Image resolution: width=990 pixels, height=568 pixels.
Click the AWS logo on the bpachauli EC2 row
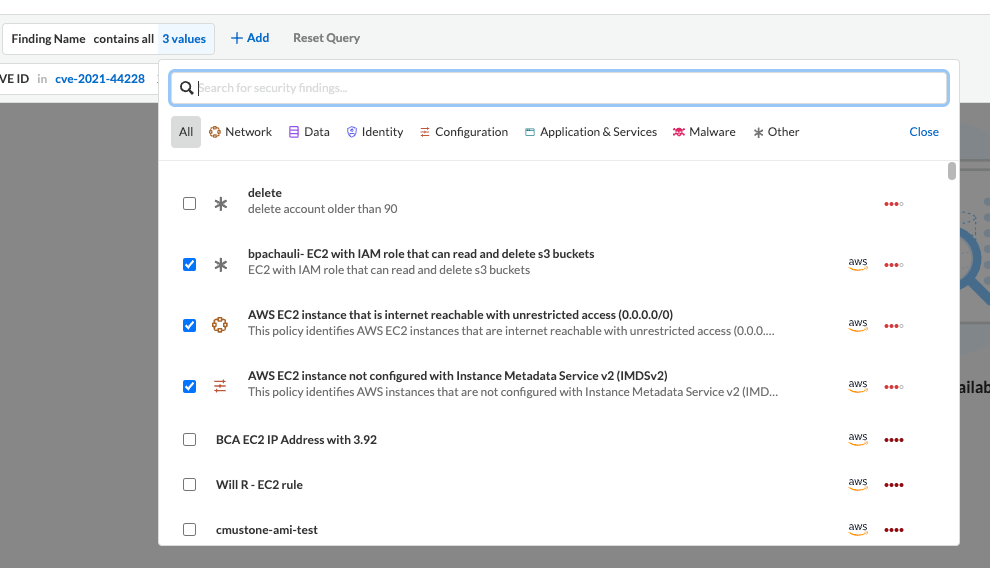point(857,264)
